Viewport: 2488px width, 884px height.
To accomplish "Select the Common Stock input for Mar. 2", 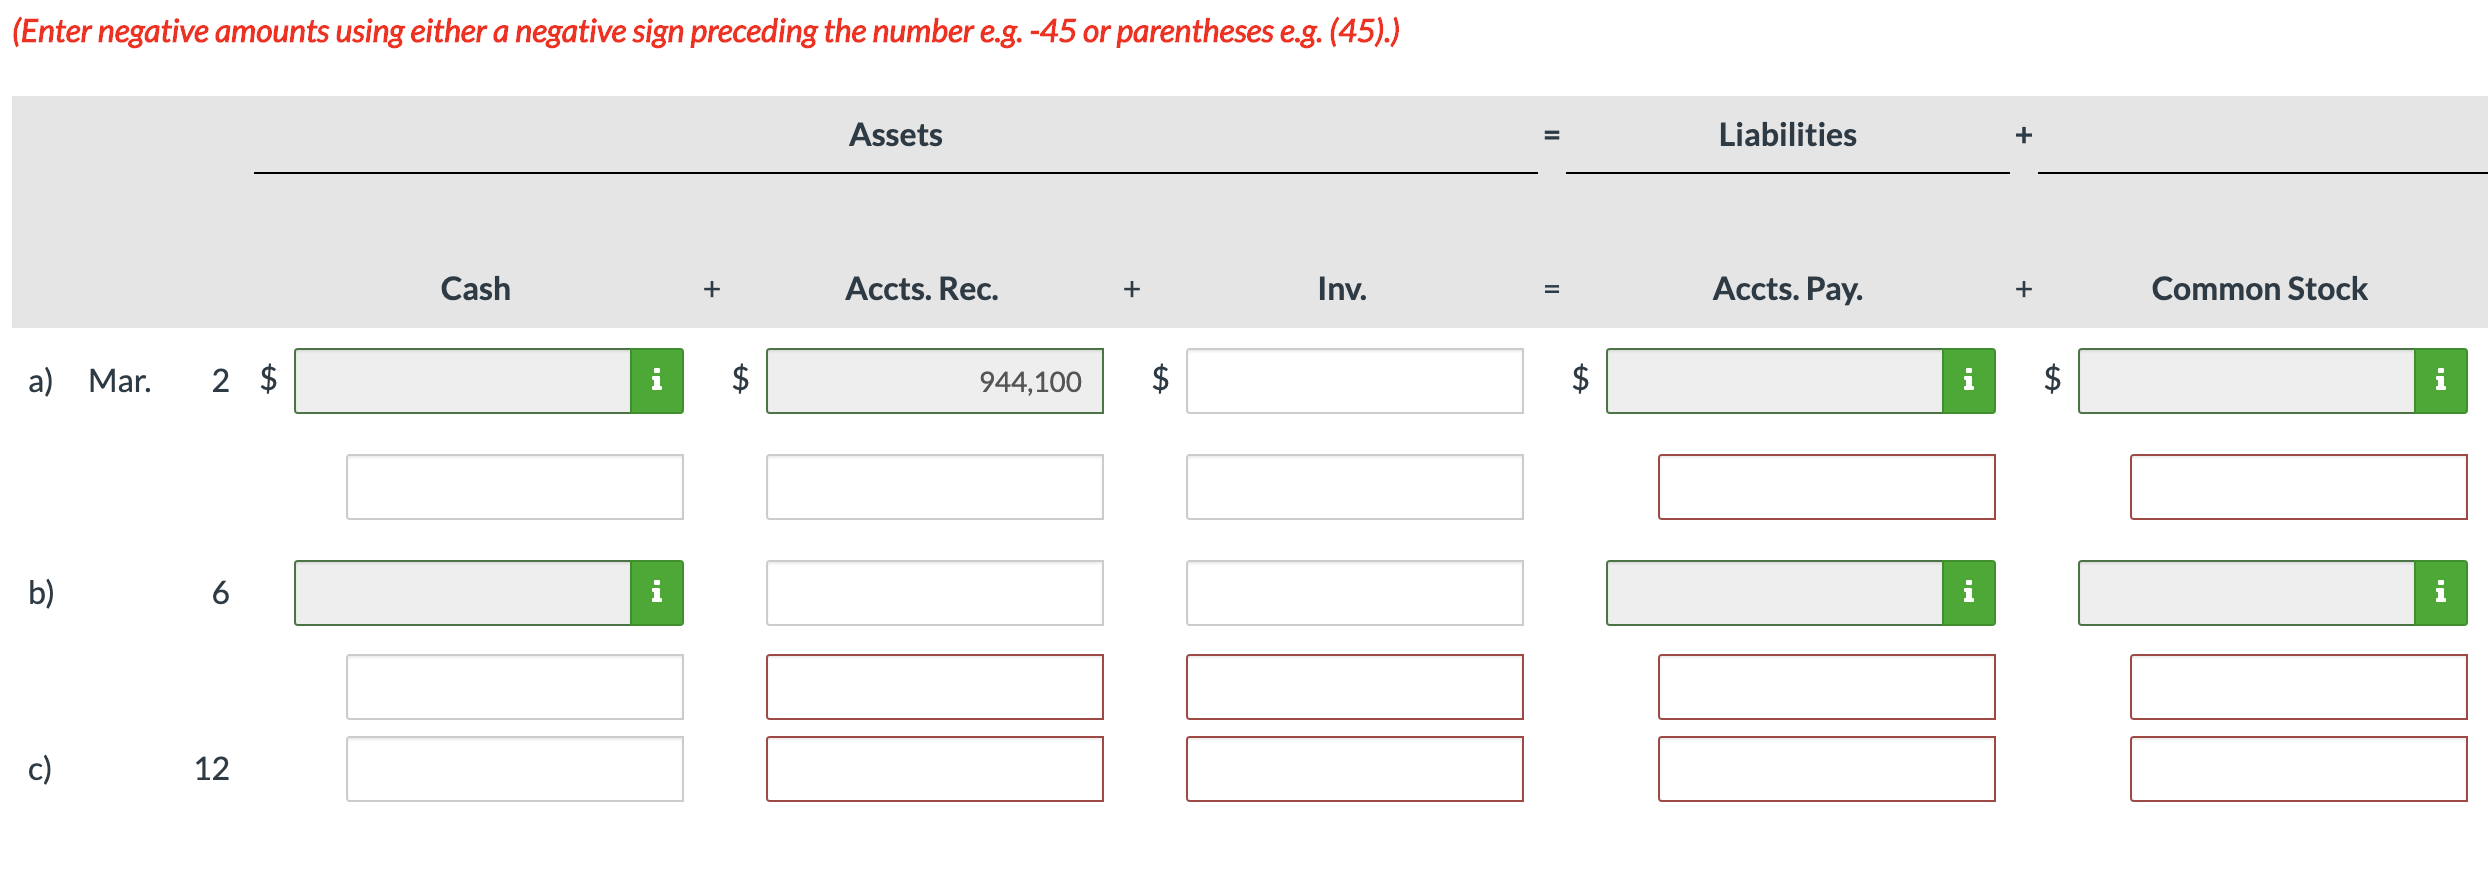I will (x=2247, y=381).
